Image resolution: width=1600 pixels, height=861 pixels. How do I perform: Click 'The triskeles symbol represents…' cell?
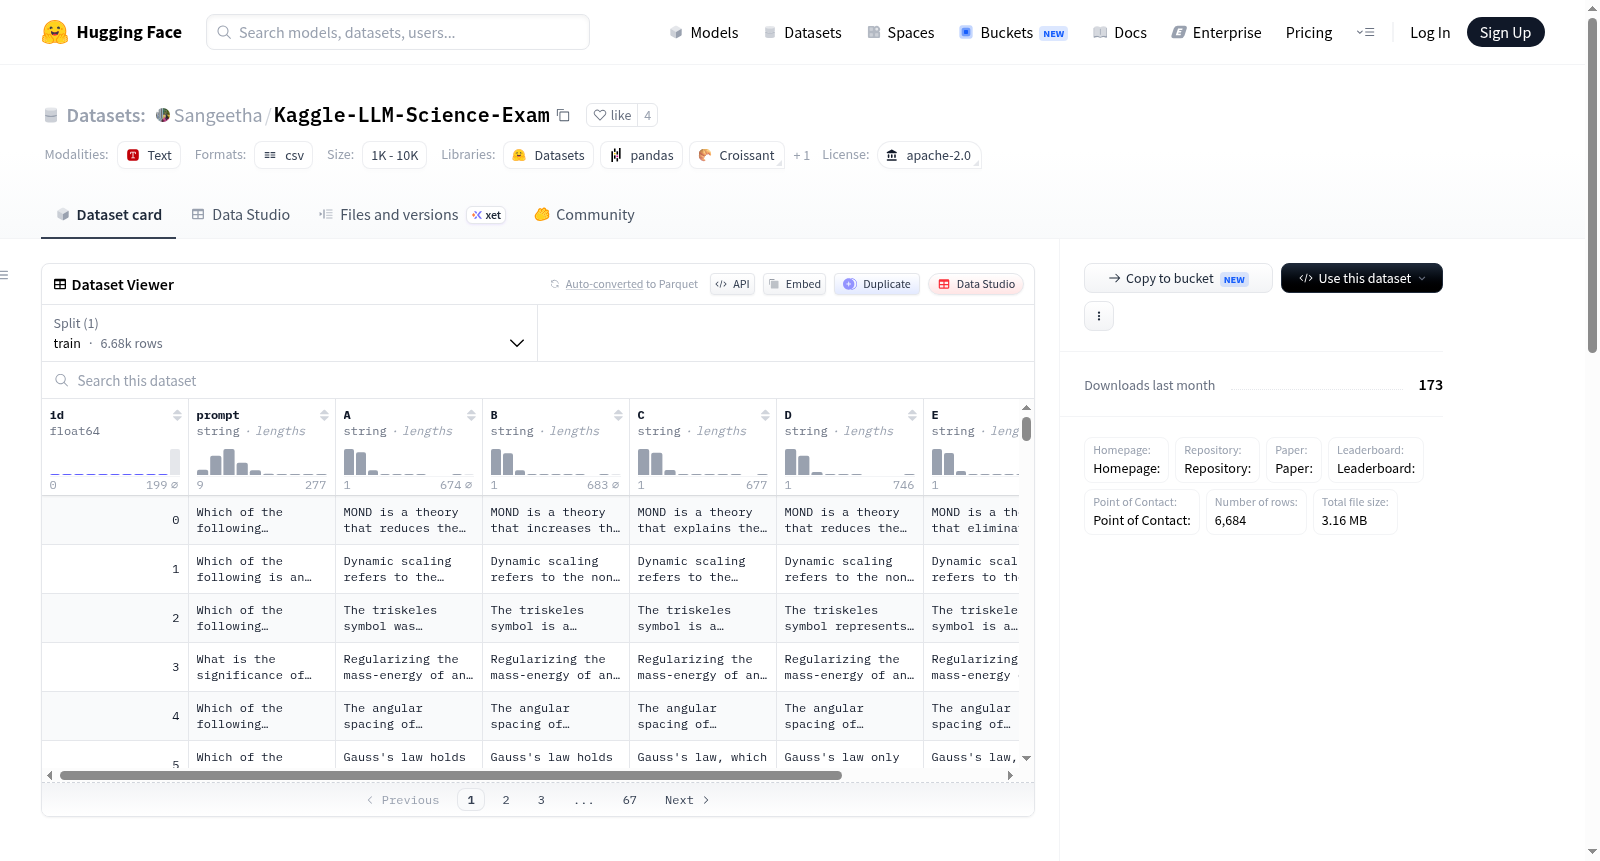850,618
